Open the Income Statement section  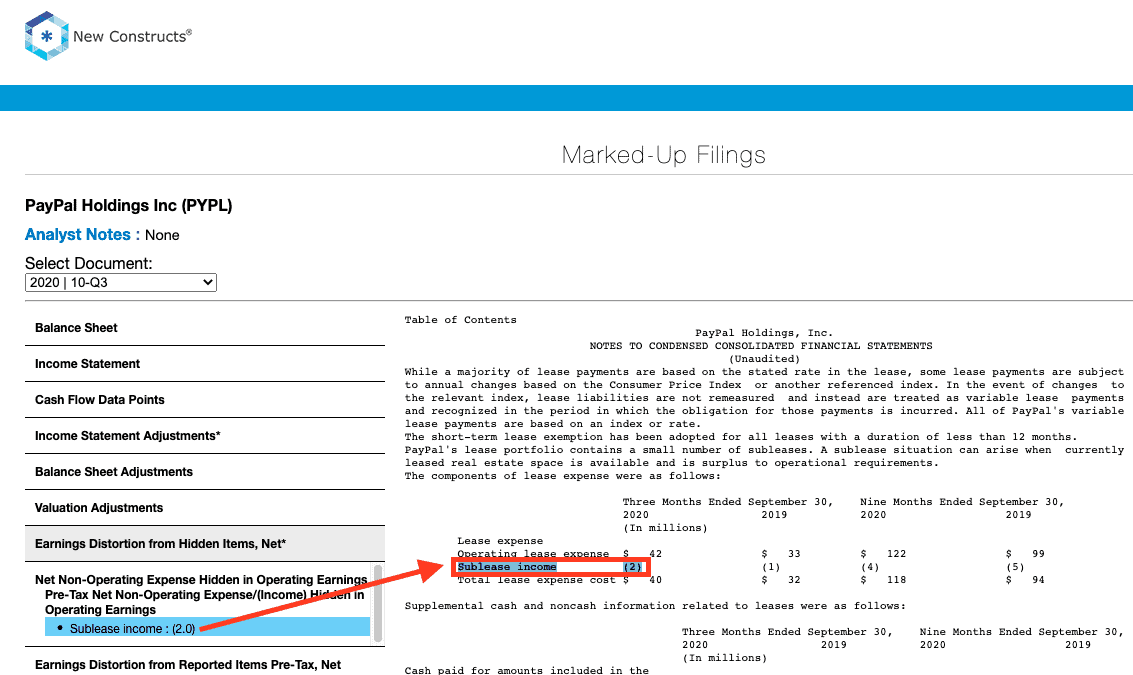[x=205, y=364]
